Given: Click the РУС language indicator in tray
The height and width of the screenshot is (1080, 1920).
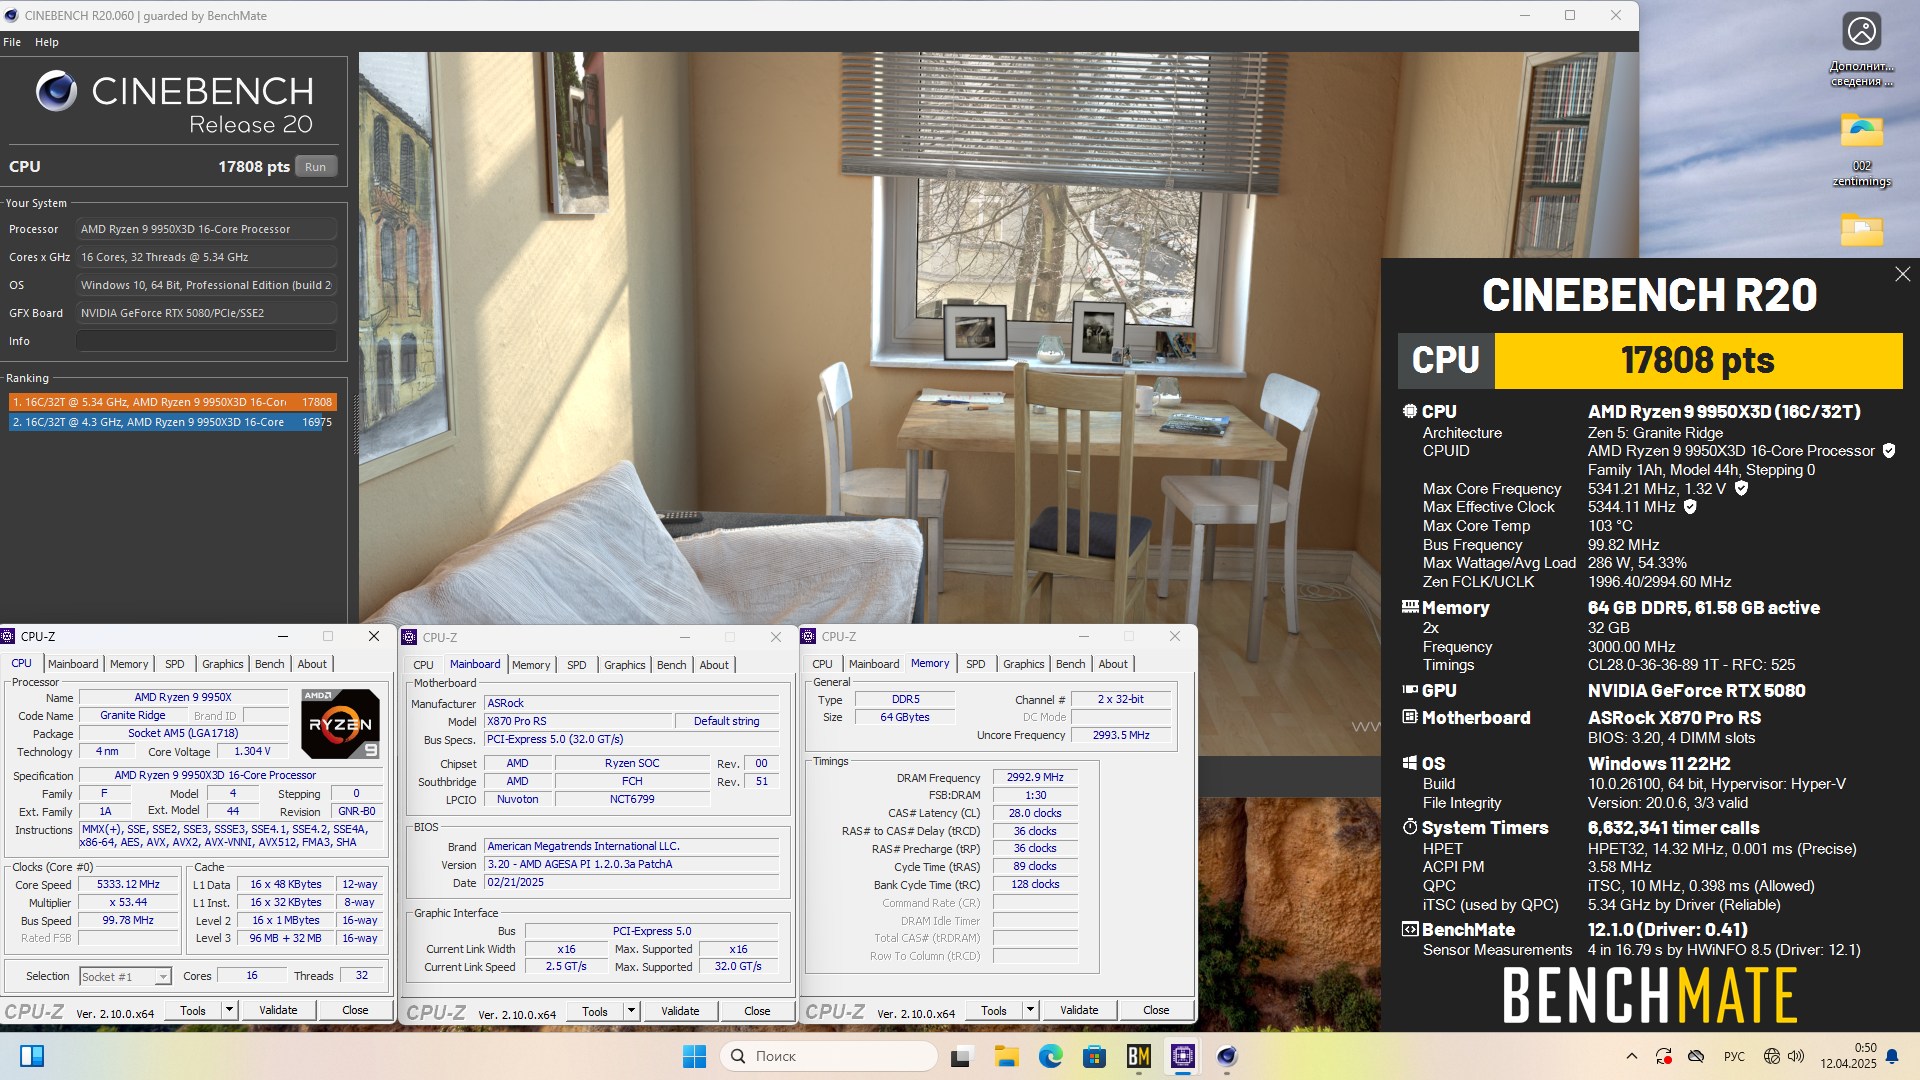Looking at the screenshot, I should click(1734, 1056).
